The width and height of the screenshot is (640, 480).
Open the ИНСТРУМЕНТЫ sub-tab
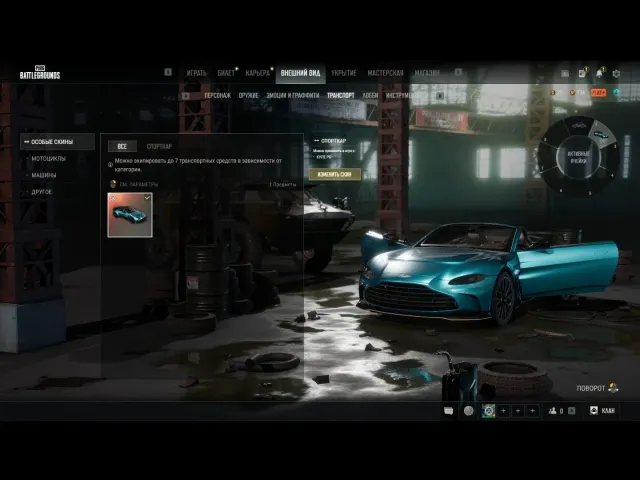pyautogui.click(x=402, y=96)
